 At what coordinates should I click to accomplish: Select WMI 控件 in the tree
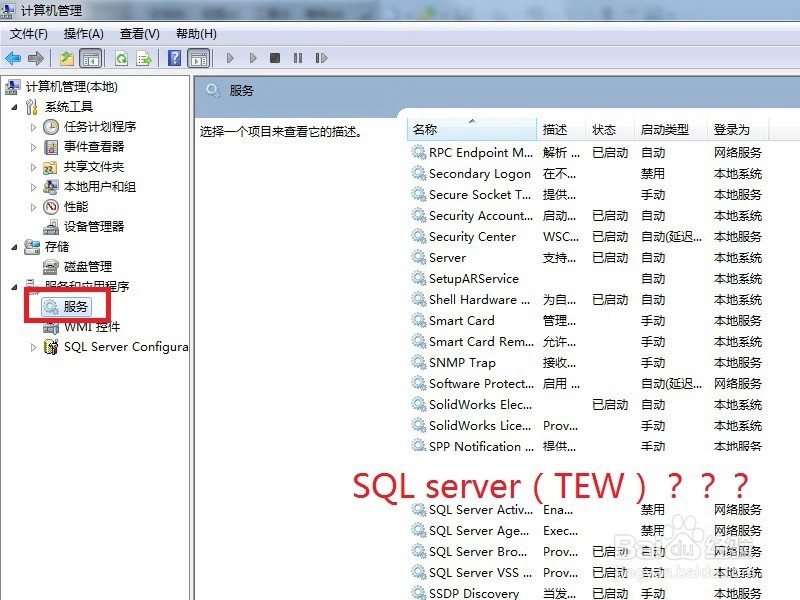pyautogui.click(x=92, y=327)
